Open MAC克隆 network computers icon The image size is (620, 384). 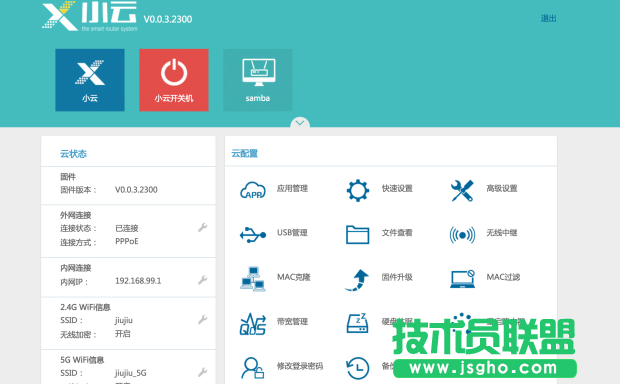[x=253, y=279]
